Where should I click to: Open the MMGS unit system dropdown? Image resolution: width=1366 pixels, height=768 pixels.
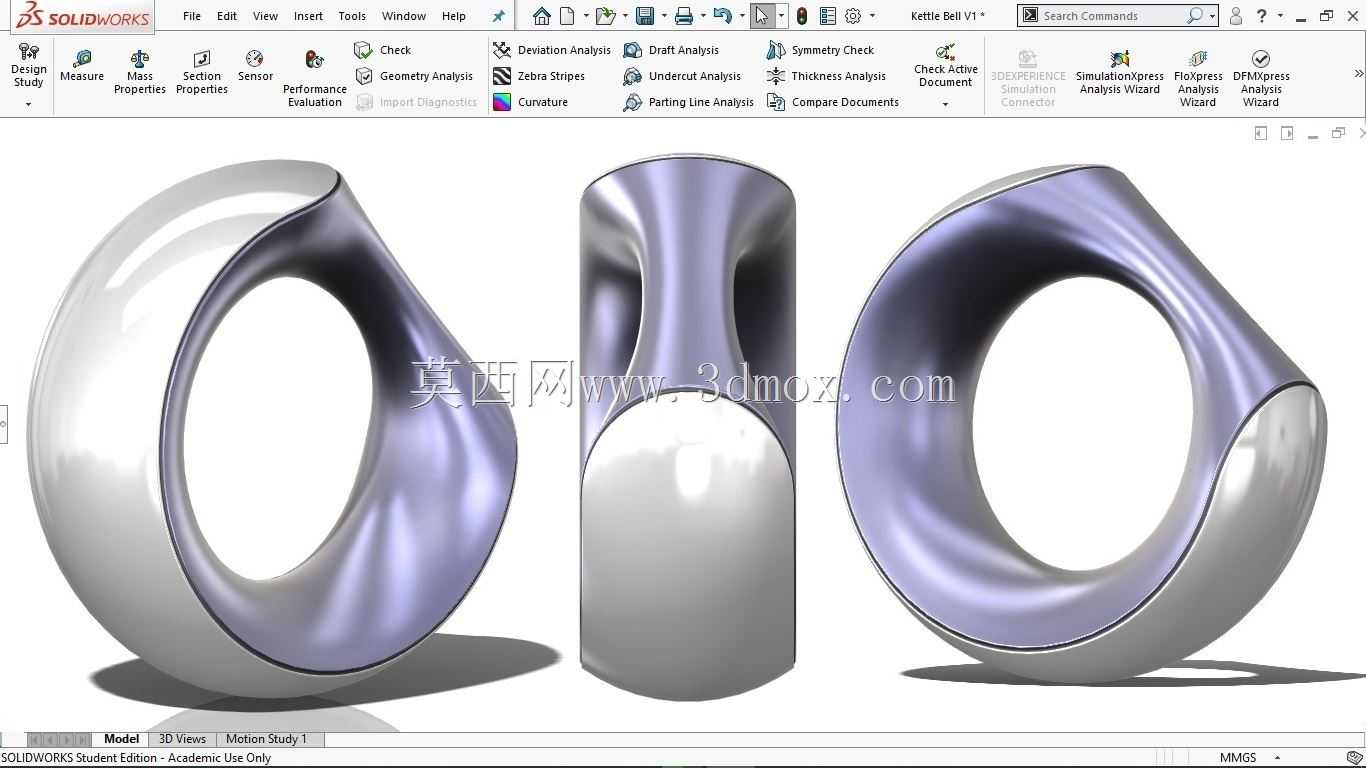[x=1277, y=758]
